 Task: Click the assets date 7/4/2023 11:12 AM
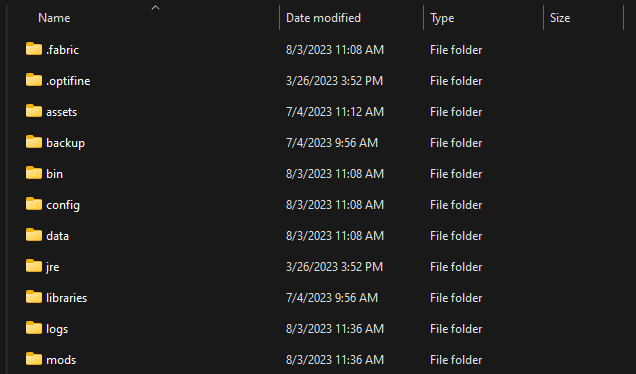pos(335,112)
